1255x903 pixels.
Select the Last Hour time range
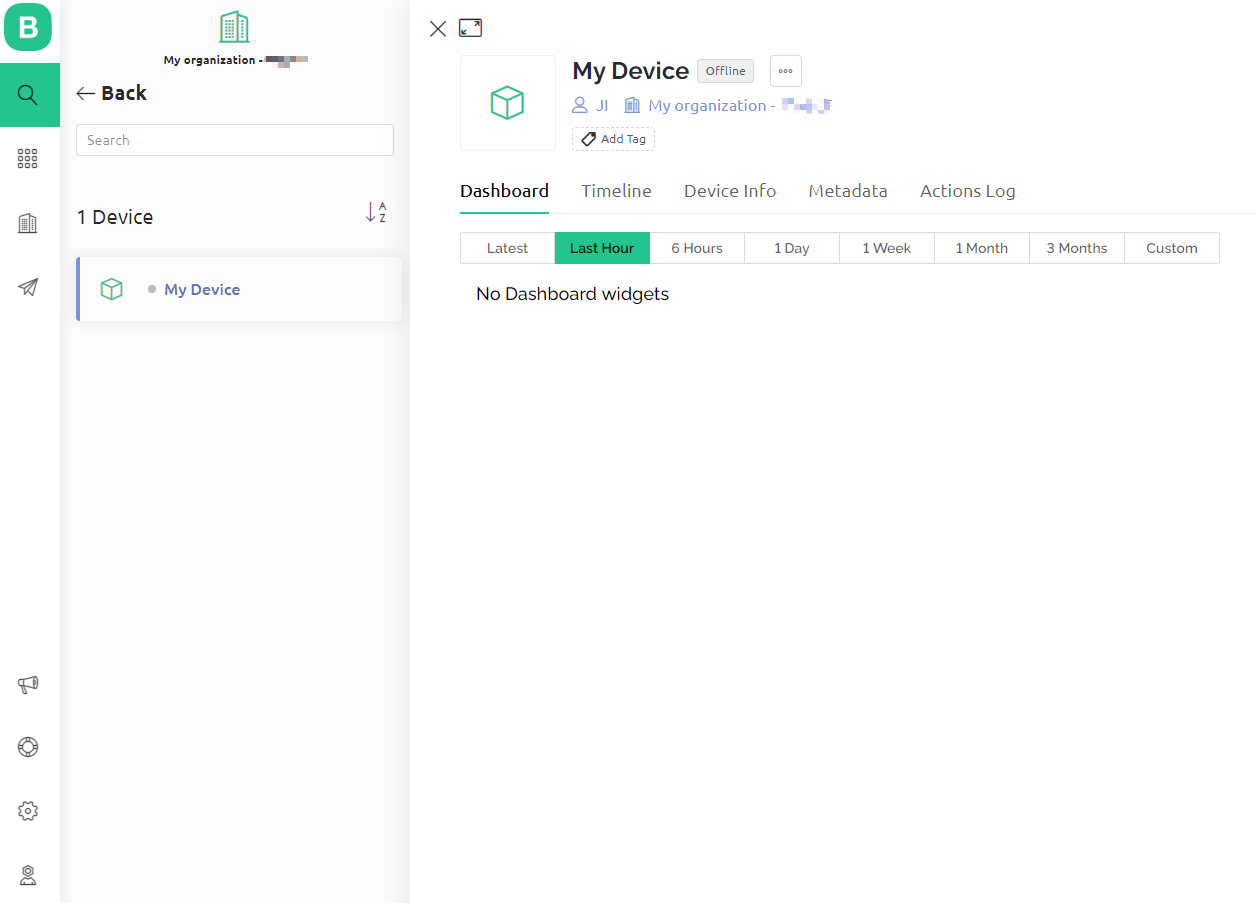coord(602,248)
